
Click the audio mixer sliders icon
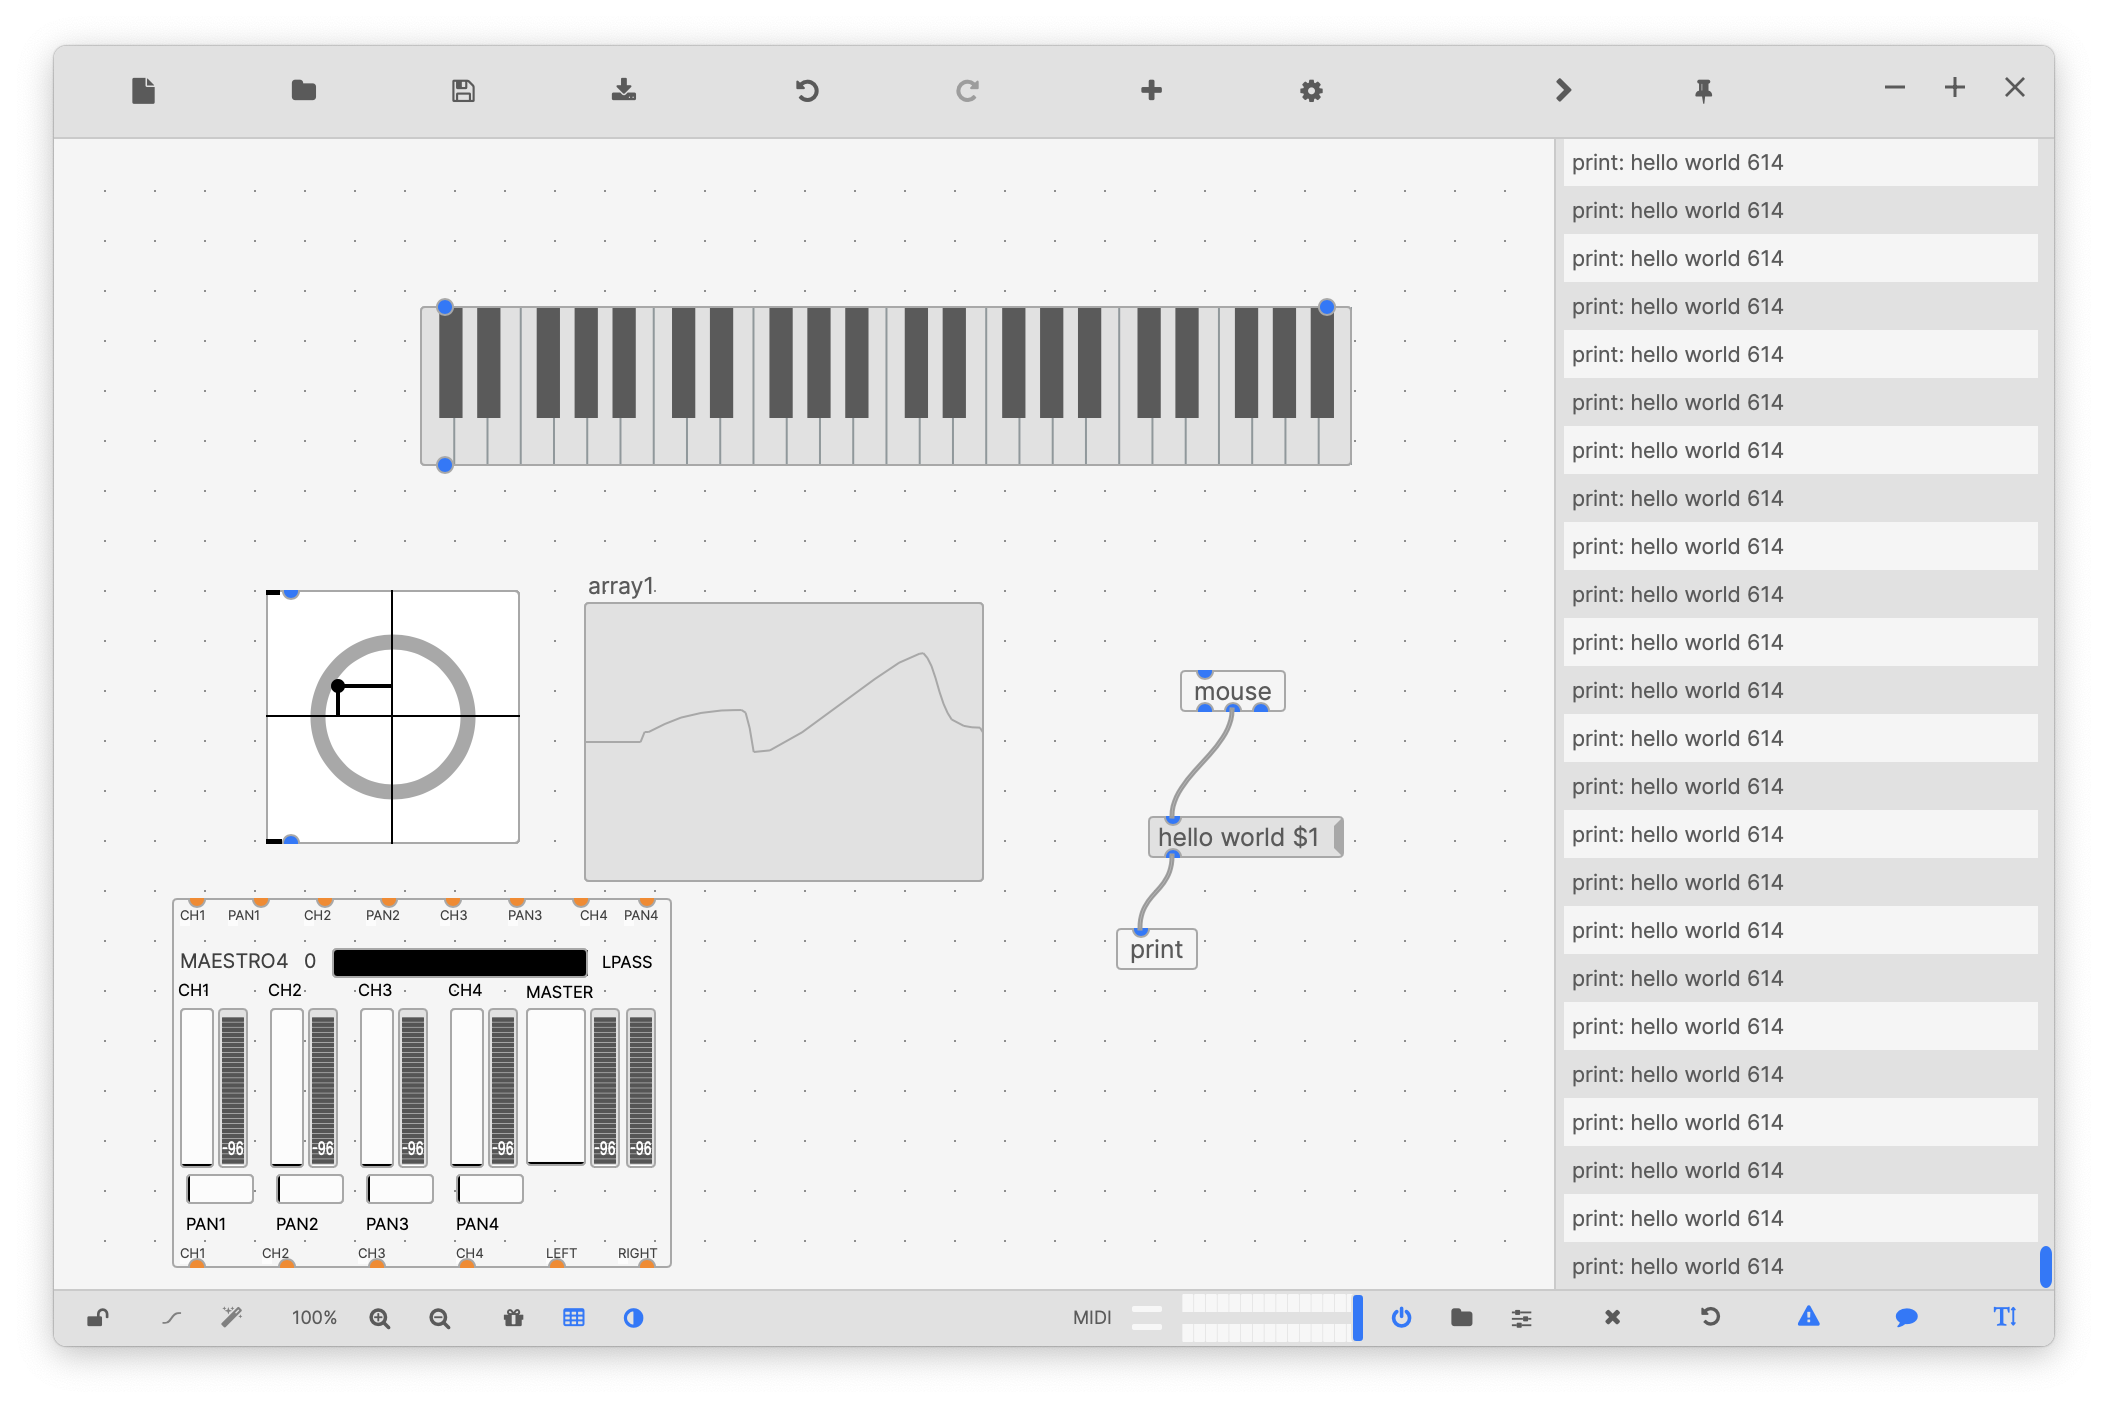point(1522,1318)
